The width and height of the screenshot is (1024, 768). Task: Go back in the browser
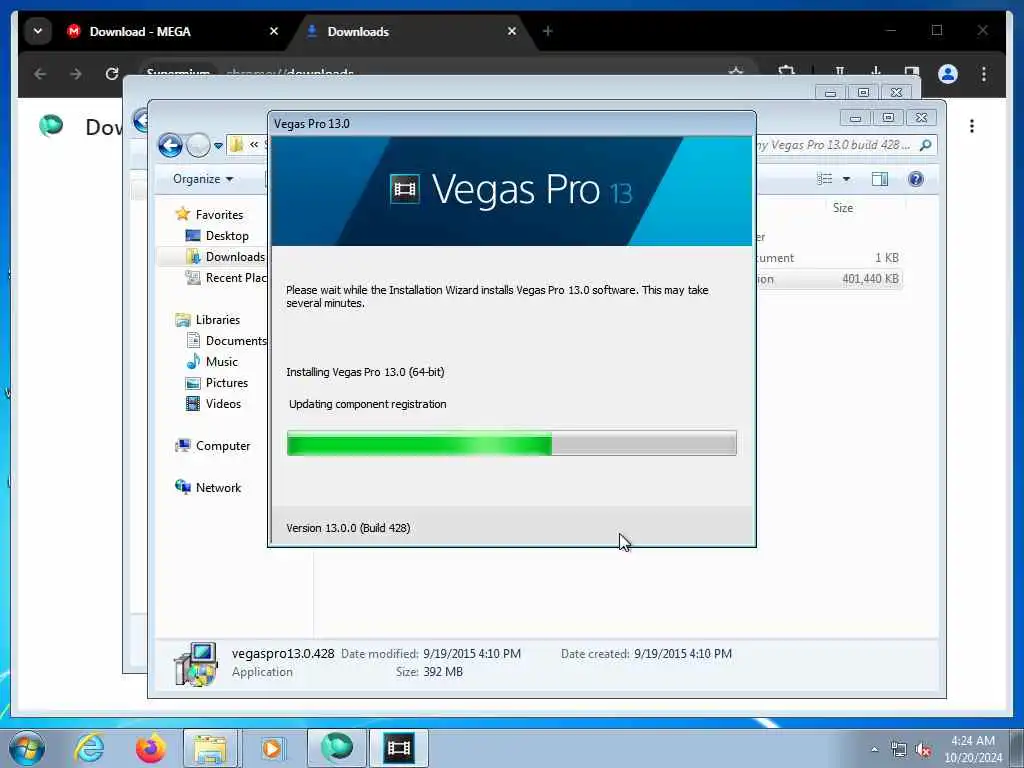coord(40,74)
